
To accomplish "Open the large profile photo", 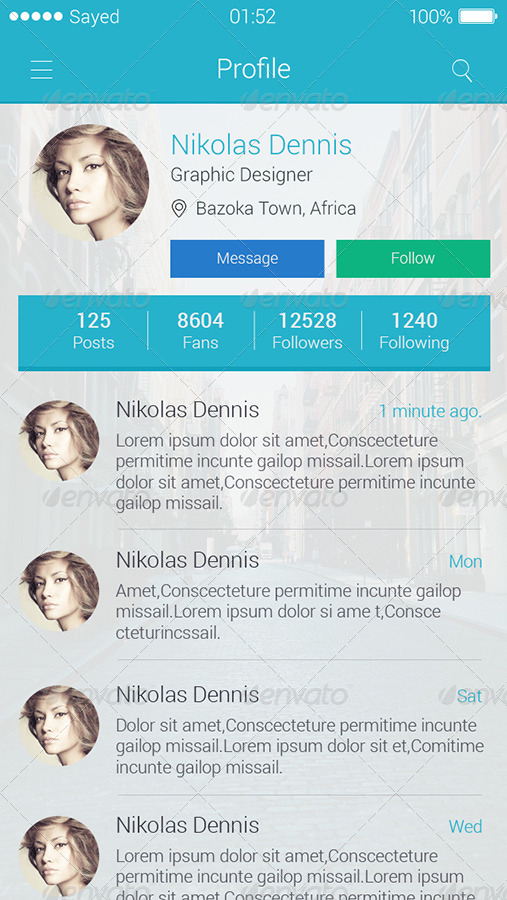I will pos(91,183).
